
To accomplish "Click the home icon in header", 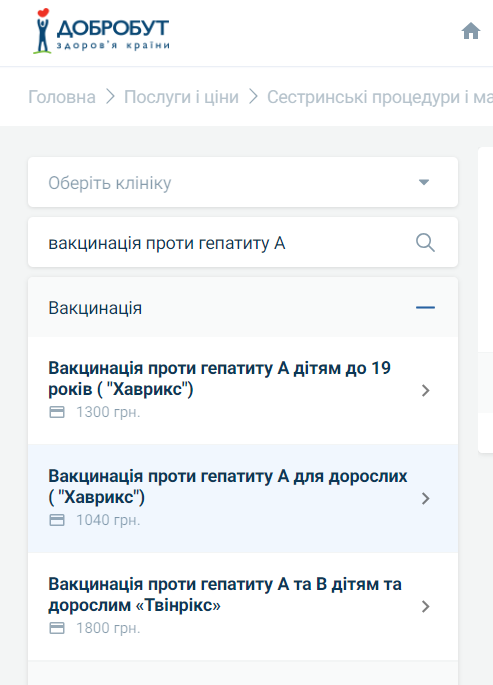I will [x=471, y=31].
